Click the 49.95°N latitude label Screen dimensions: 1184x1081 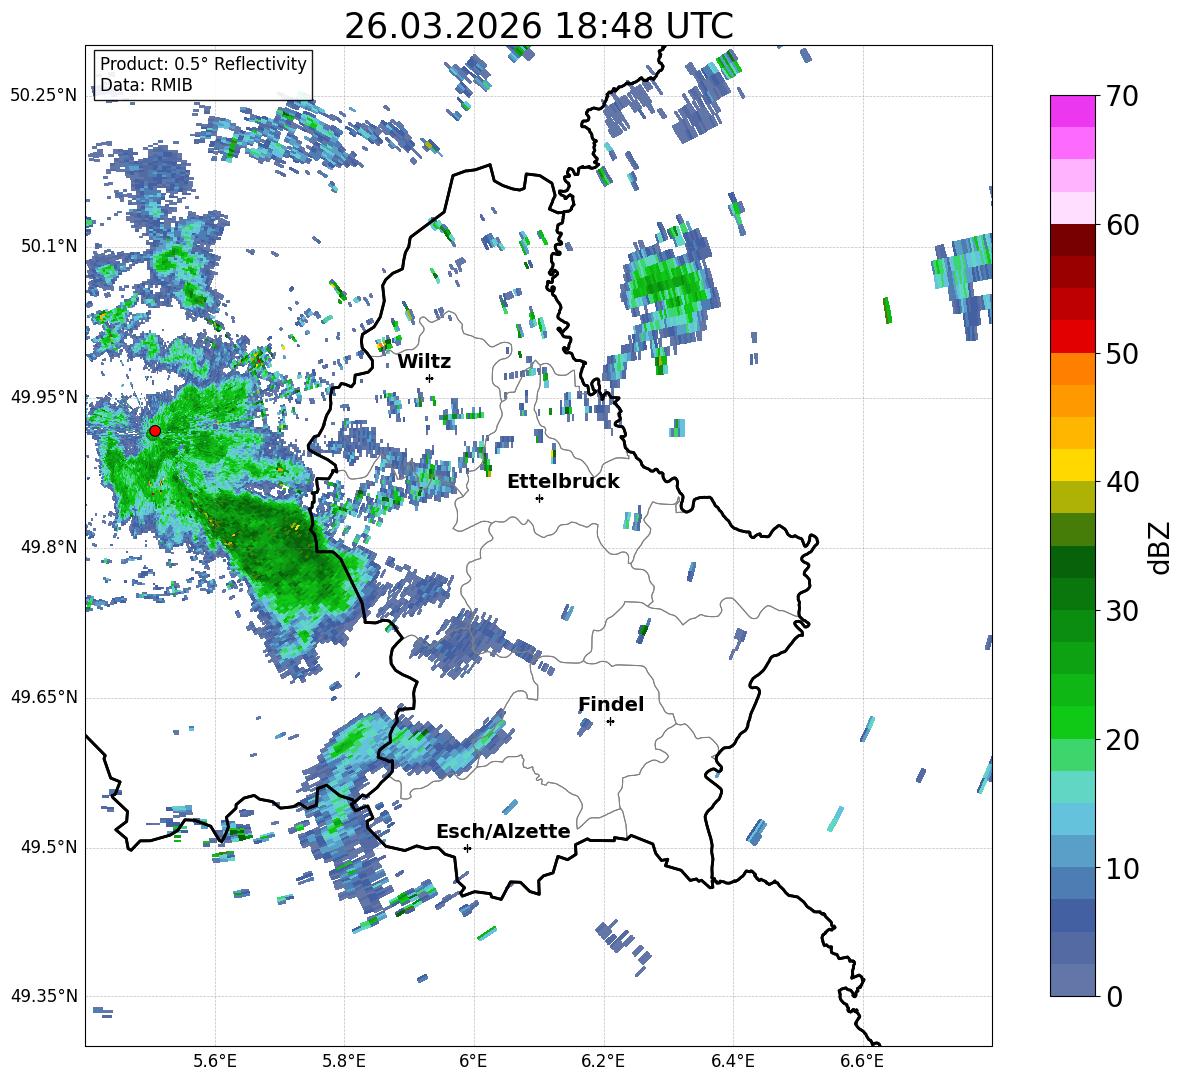click(44, 397)
